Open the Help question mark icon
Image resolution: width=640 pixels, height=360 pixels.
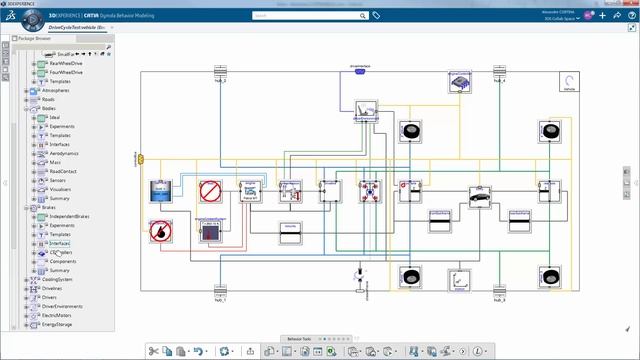point(632,16)
